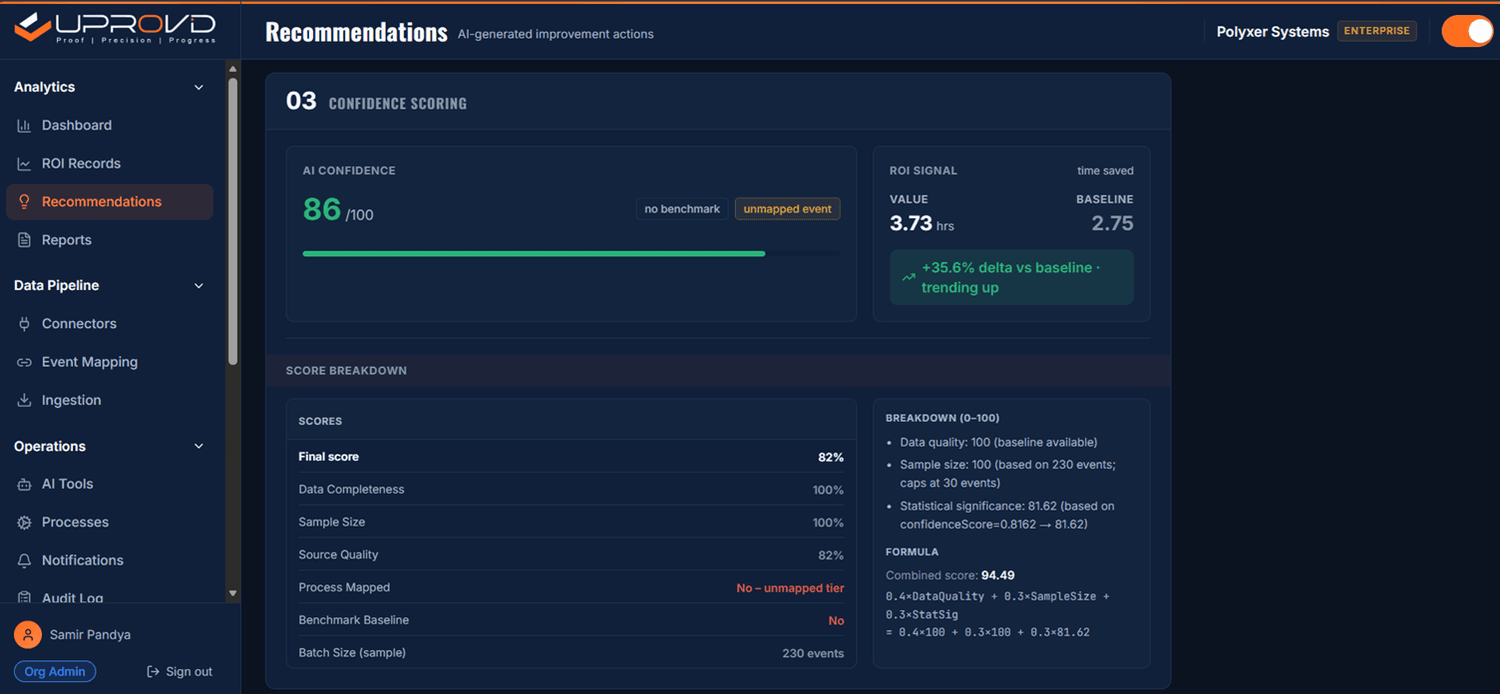Click 'Data quality: 100' bullet
Screen dimensions: 1500x694
click(x=998, y=442)
